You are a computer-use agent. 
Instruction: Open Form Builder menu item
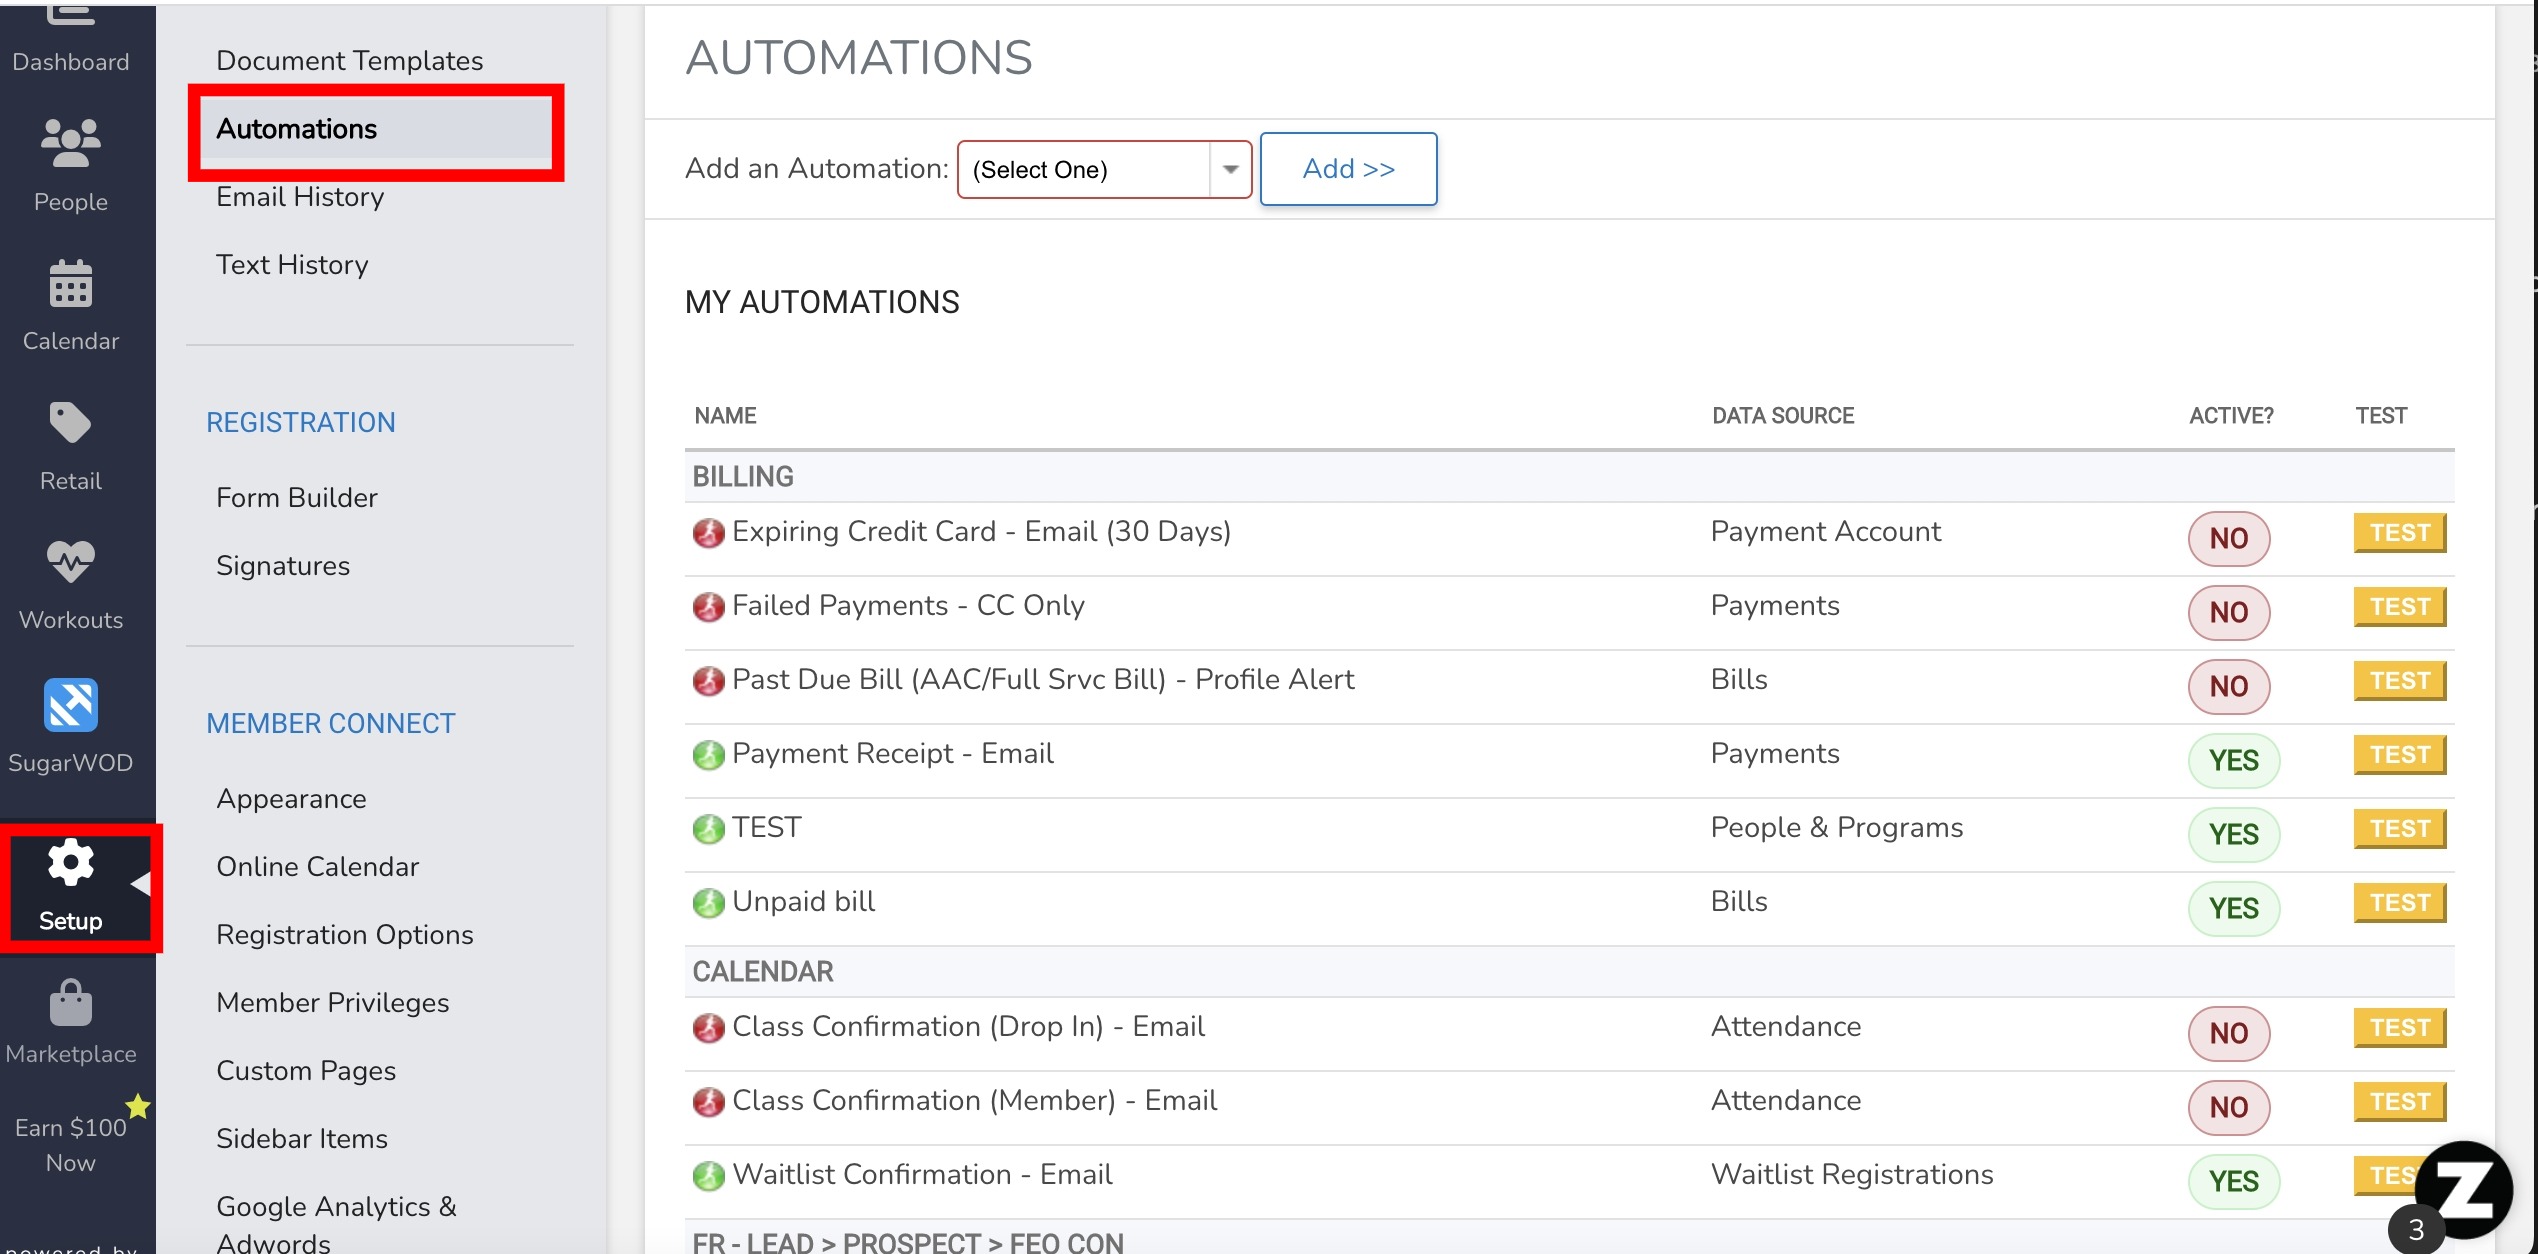point(296,497)
